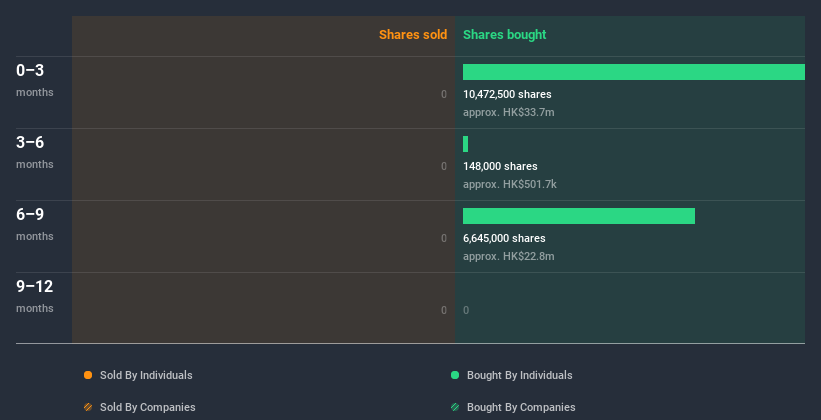Click the striped Sold By Companies legend icon

click(88, 407)
